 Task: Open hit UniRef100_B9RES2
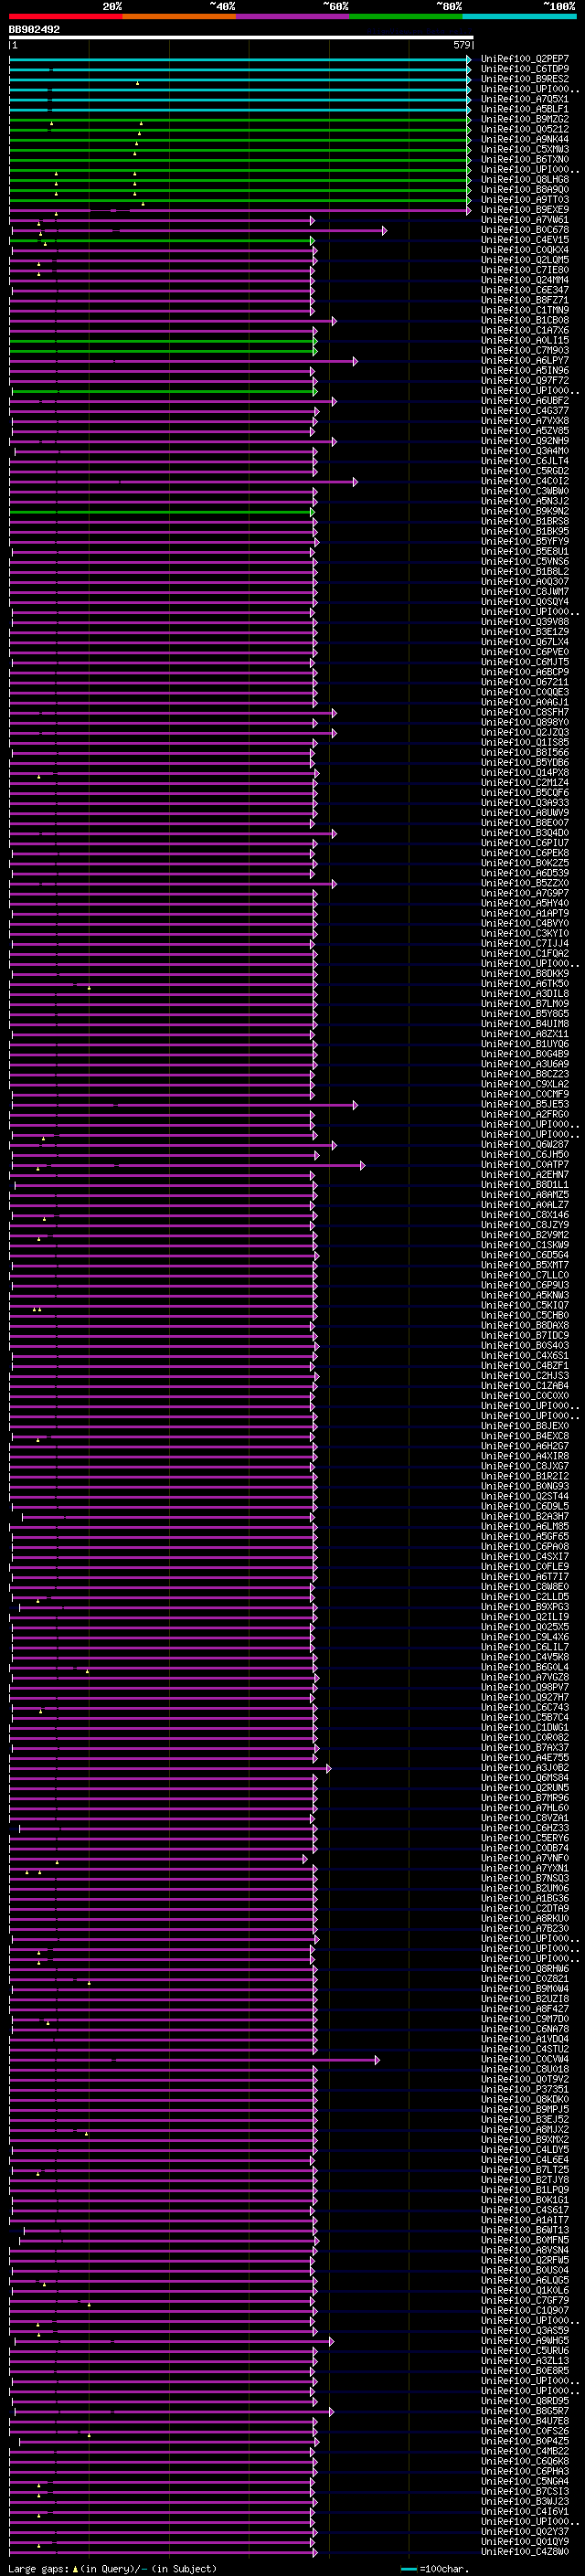coord(524,79)
